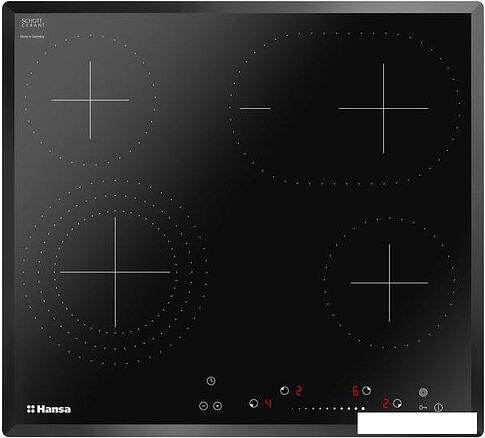Select the top-left zone selector icon
Screen dimensions: 485x438
[x=284, y=391]
